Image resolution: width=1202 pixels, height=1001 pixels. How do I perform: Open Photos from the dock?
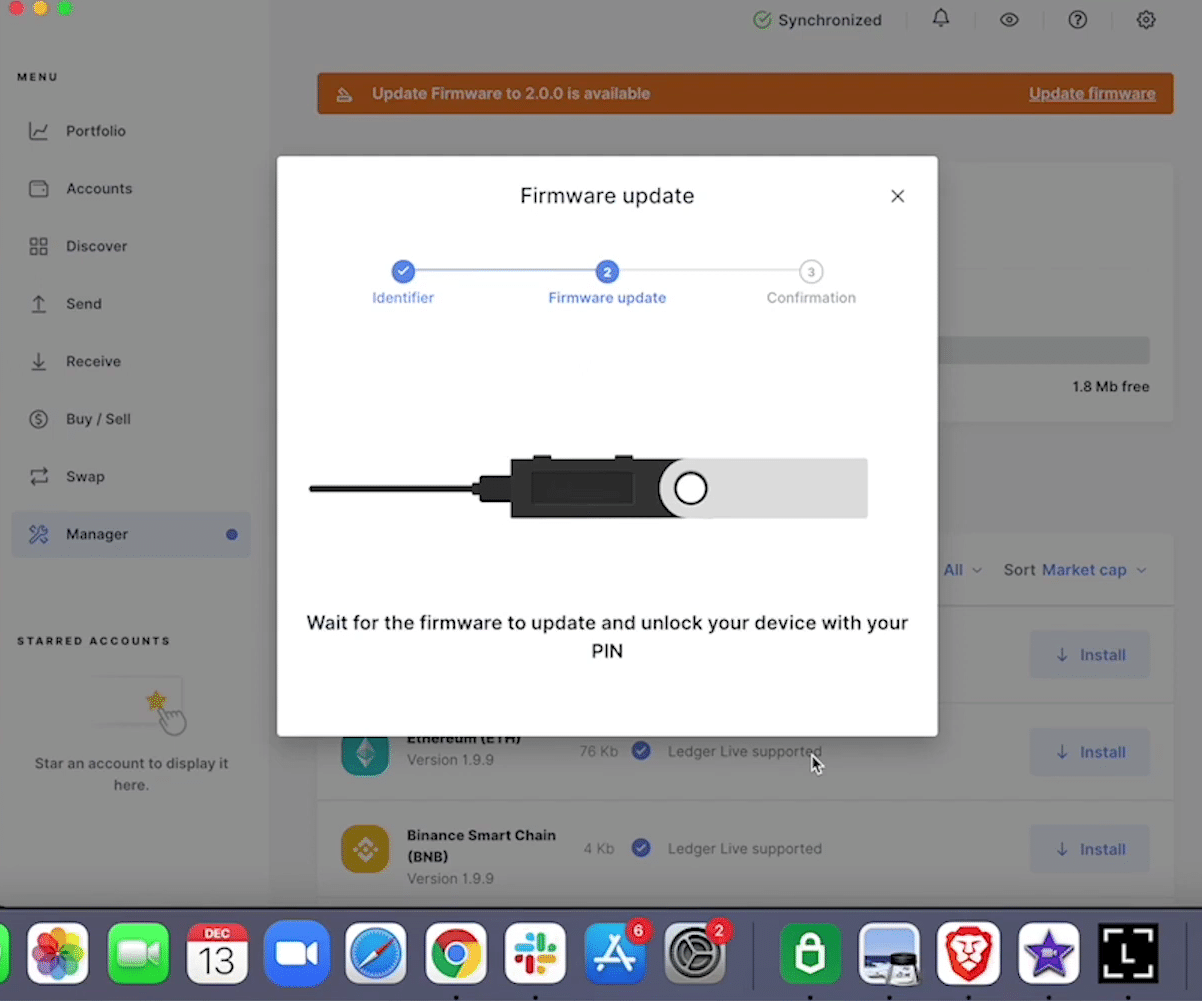(x=58, y=954)
